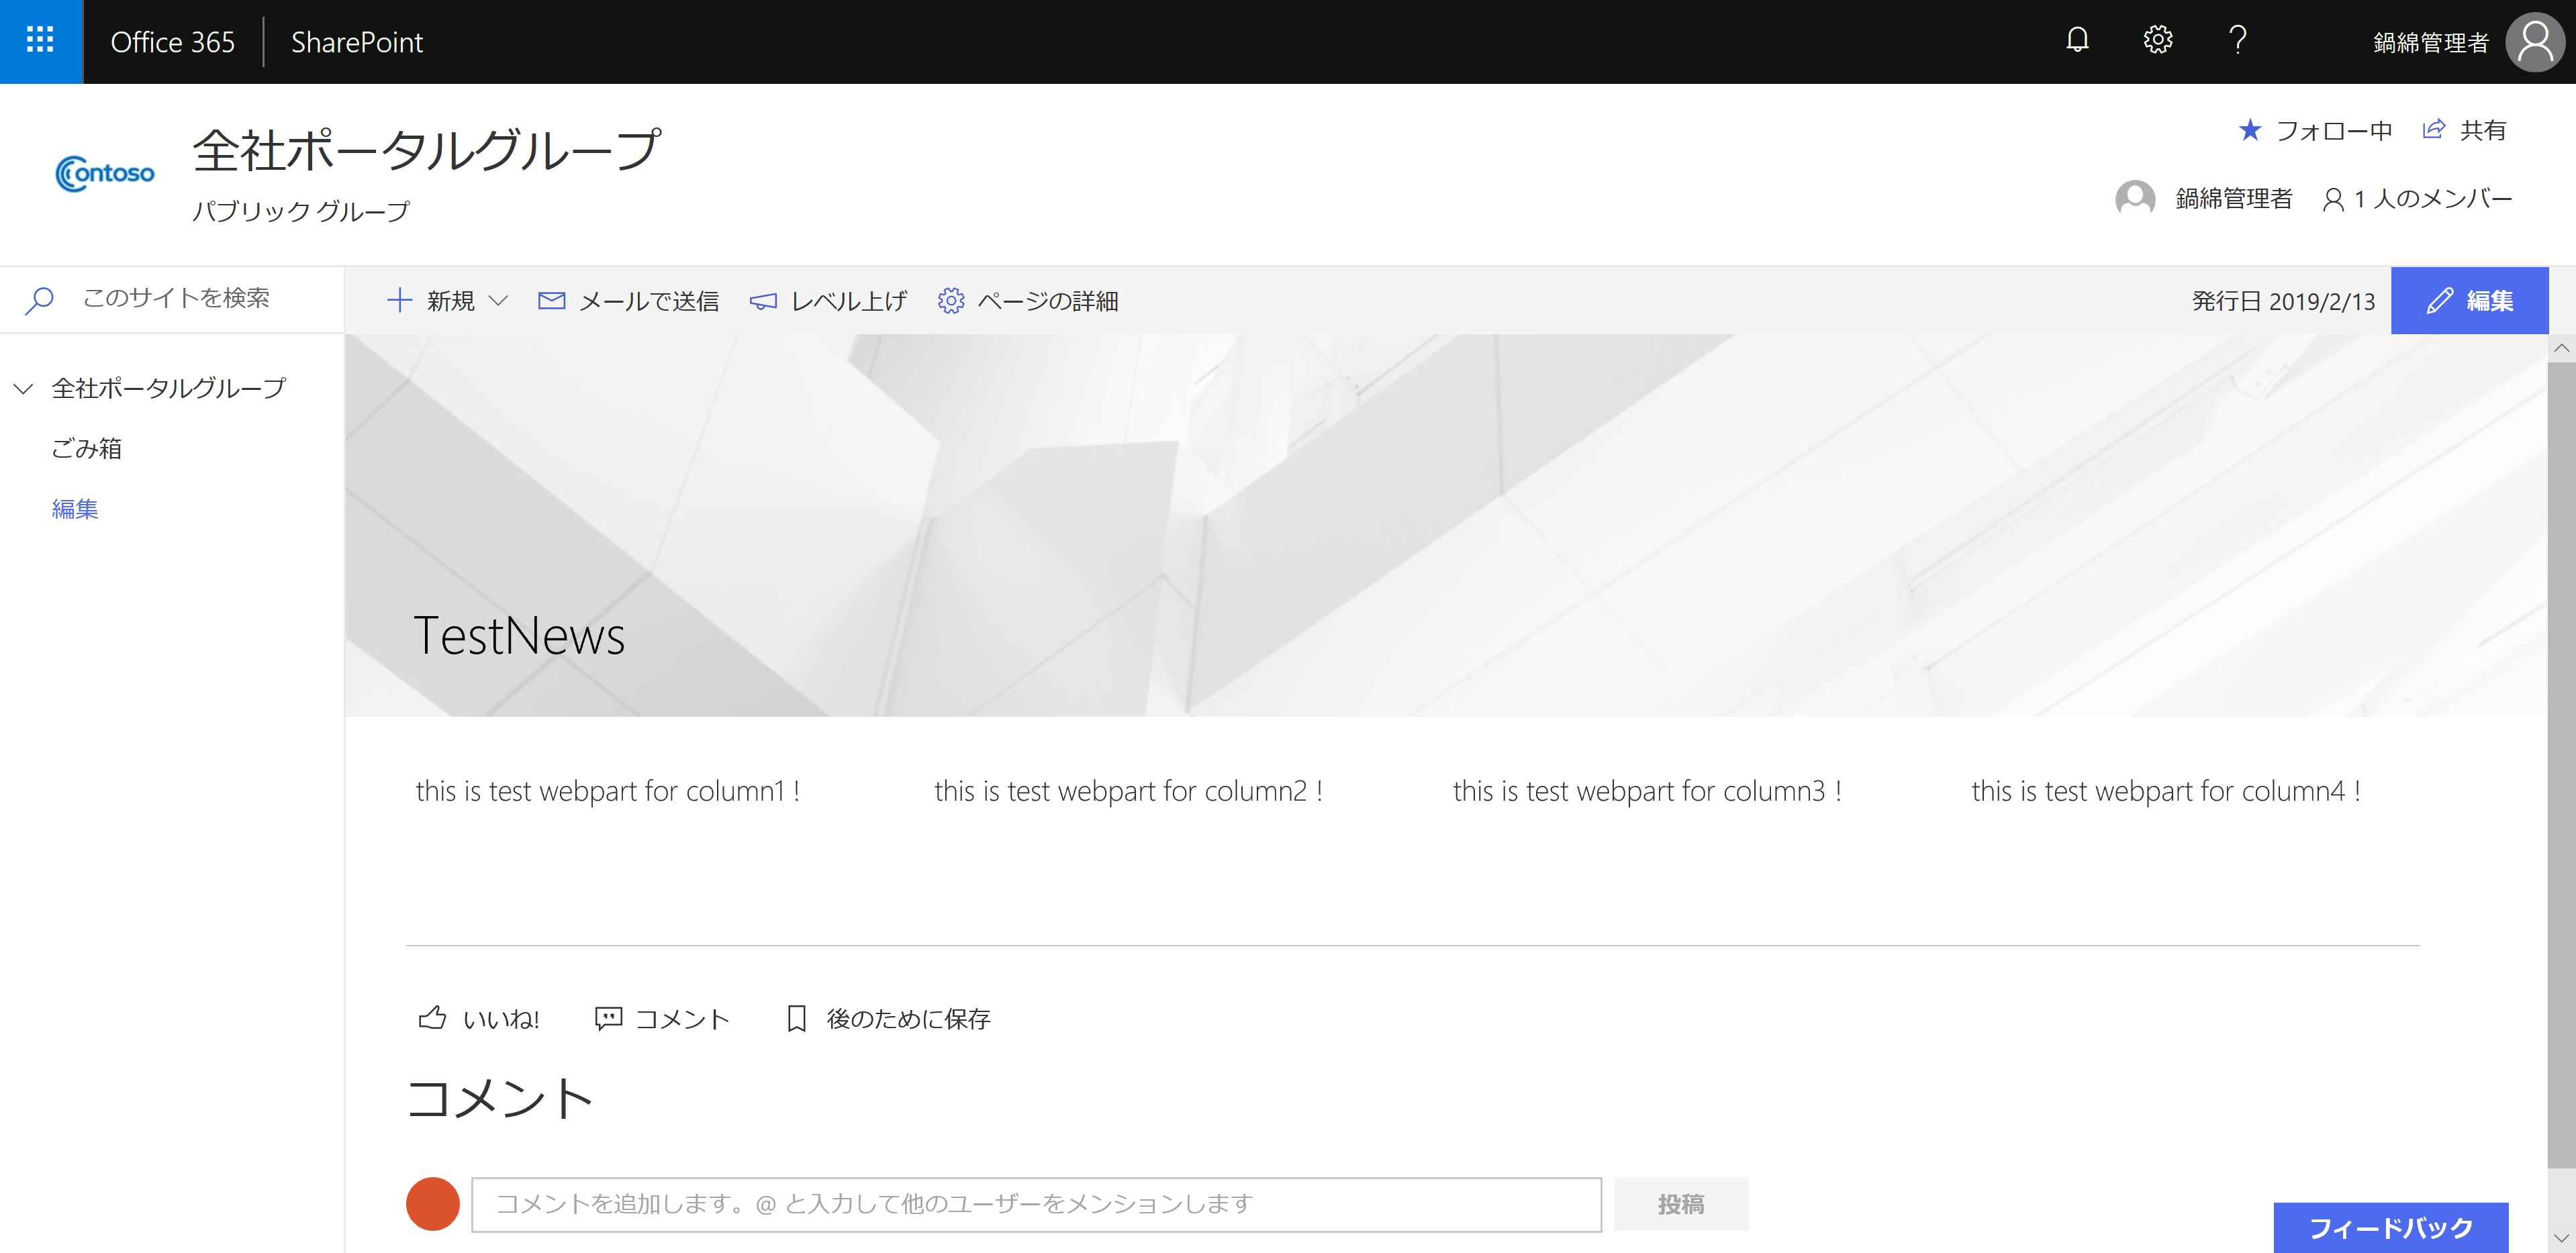The width and height of the screenshot is (2576, 1253).
Task: Click the フィードバック button
Action: coord(2390,1227)
